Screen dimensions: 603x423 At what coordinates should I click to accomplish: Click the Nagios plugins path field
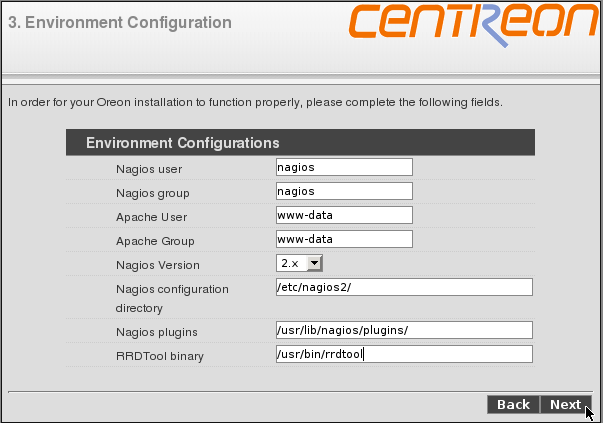click(x=404, y=330)
